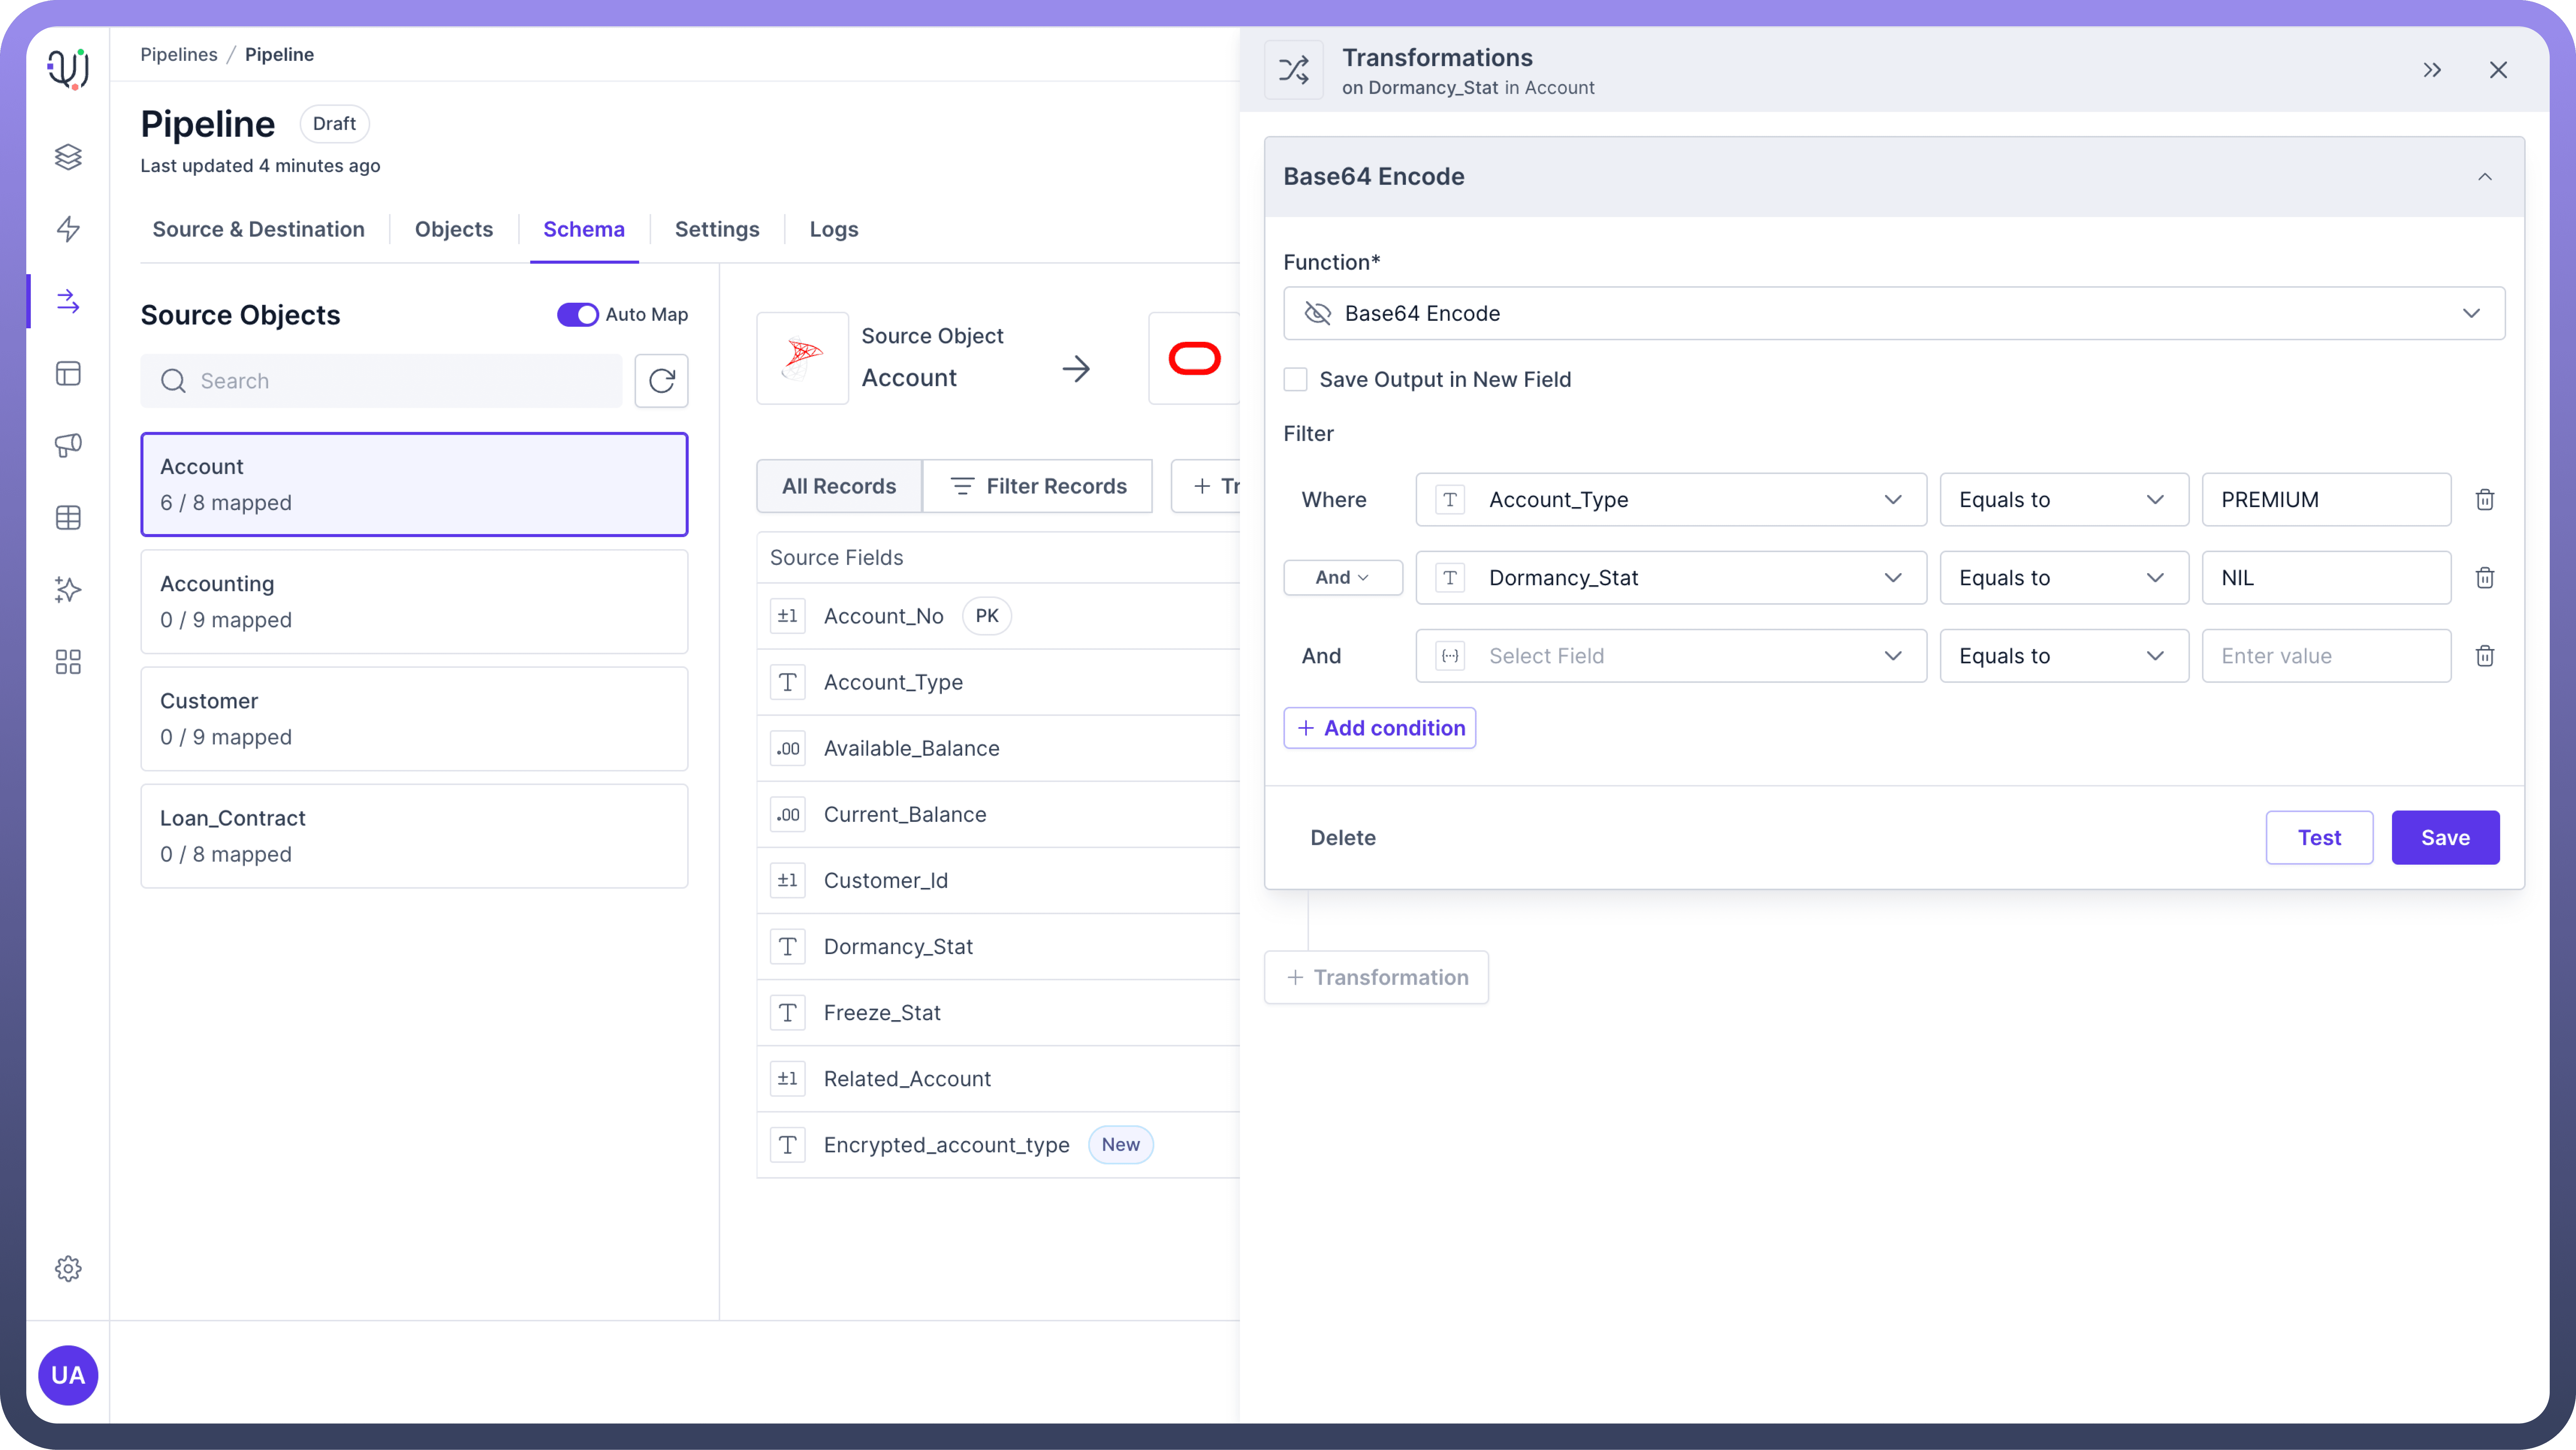This screenshot has width=2576, height=1450.
Task: Expand panel using double chevron icon
Action: point(2432,70)
